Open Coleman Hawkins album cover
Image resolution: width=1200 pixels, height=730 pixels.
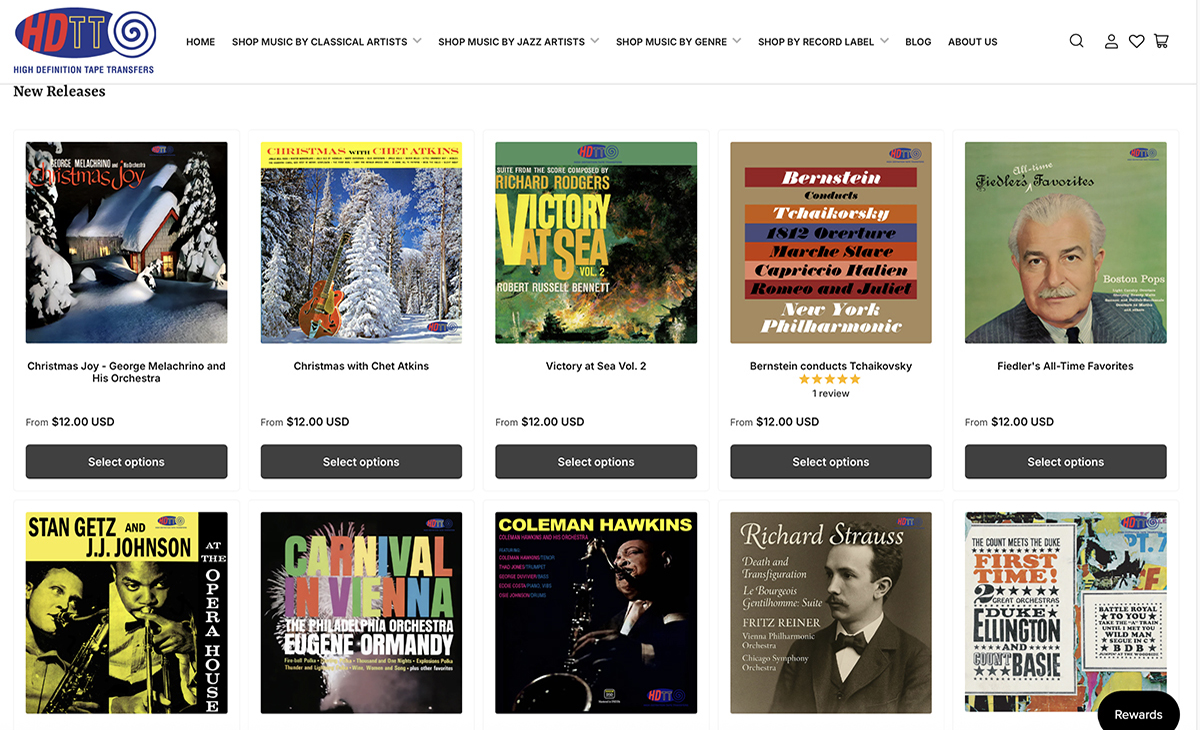tap(596, 613)
